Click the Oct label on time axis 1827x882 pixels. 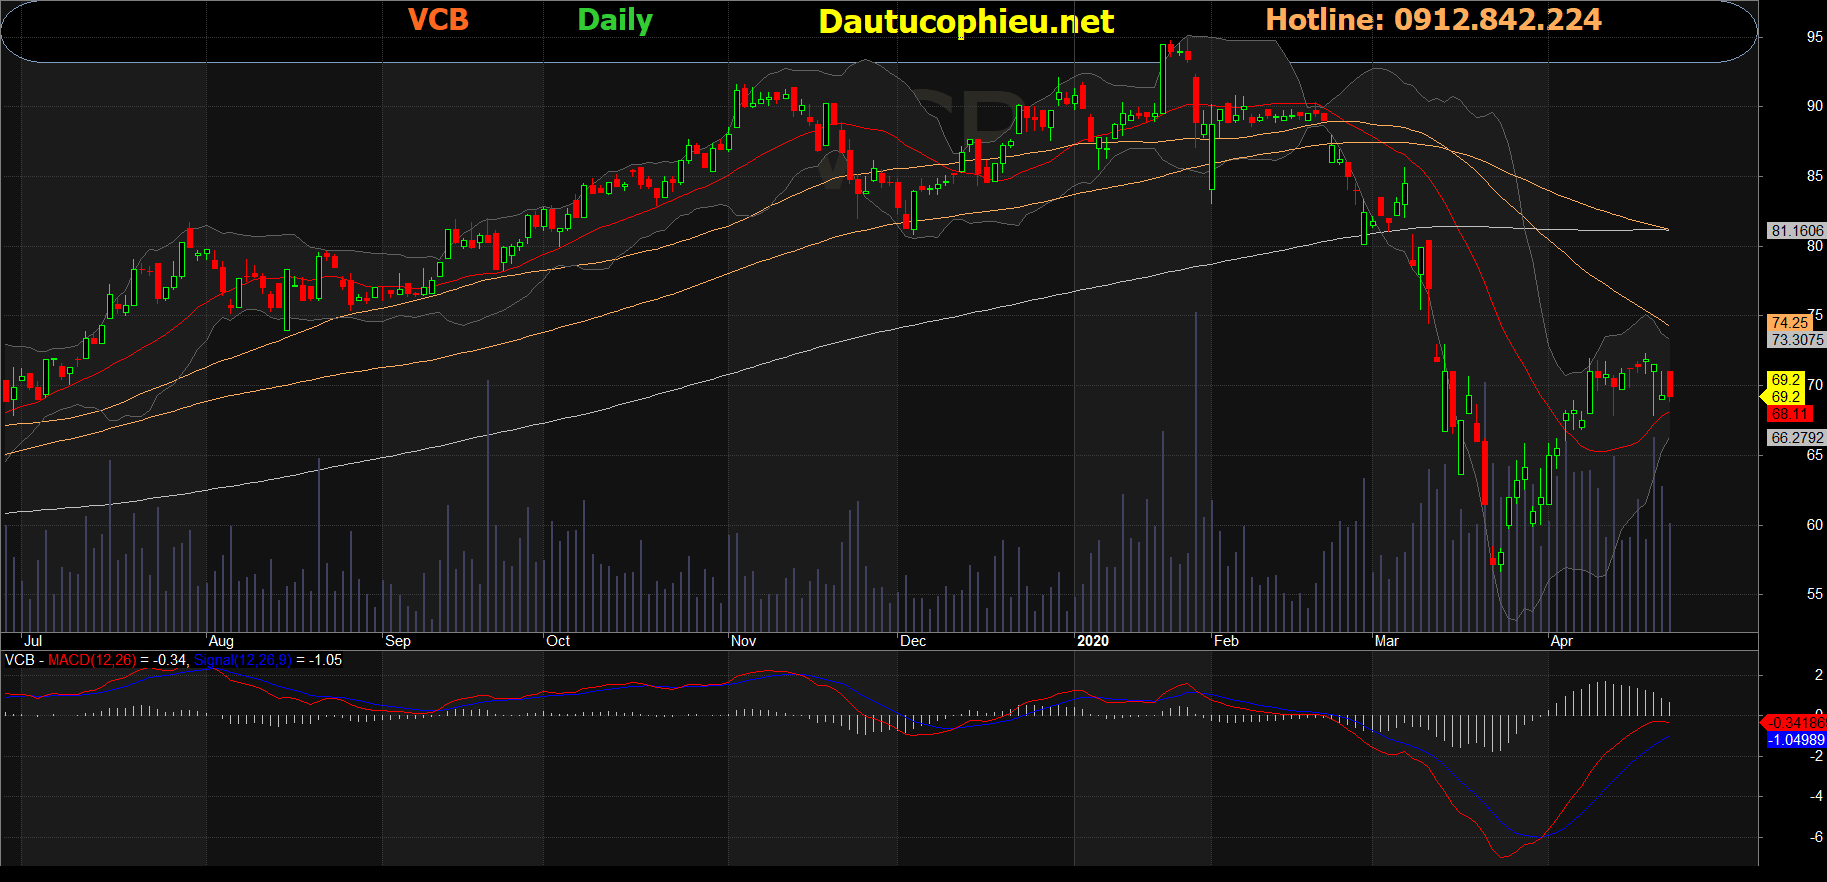[x=558, y=641]
